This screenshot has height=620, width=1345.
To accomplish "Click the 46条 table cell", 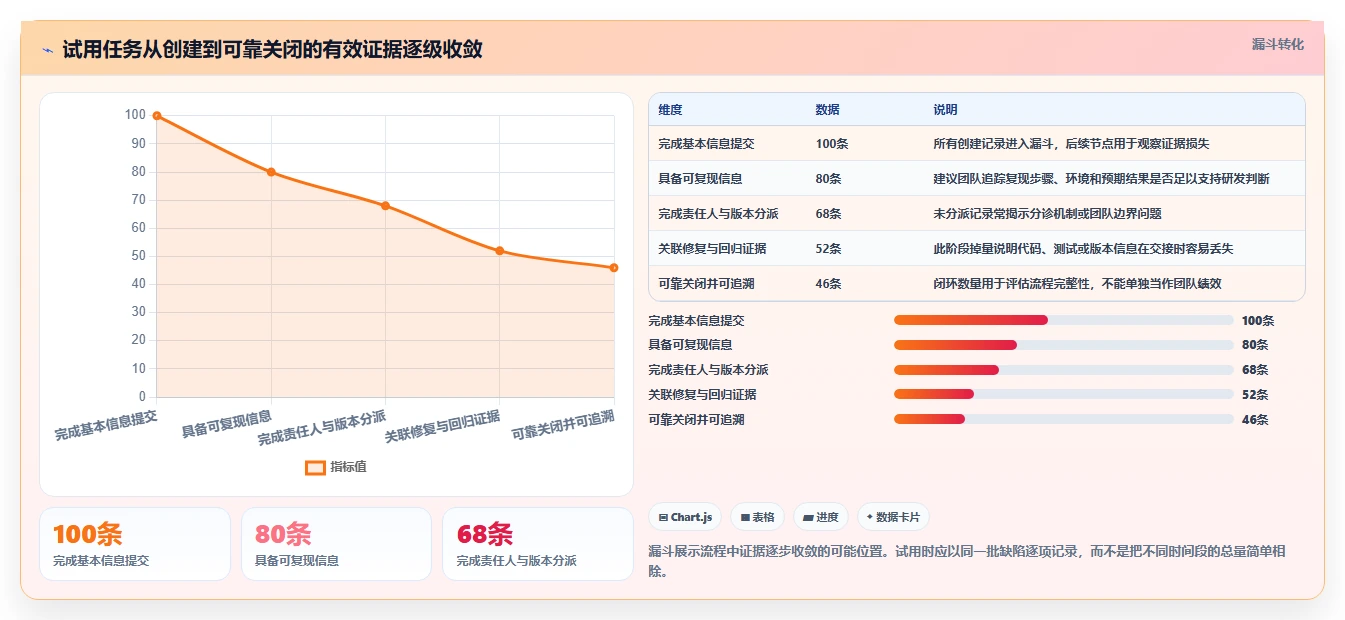I will click(828, 284).
